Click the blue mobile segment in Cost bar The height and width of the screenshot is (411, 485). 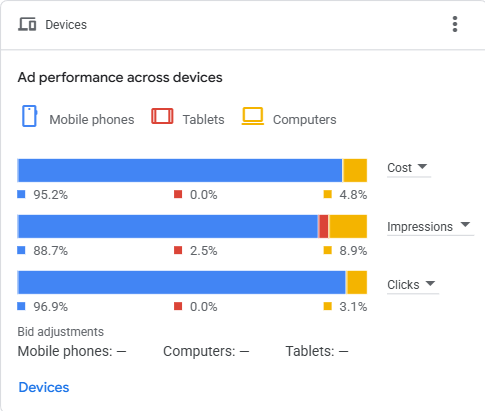180,170
